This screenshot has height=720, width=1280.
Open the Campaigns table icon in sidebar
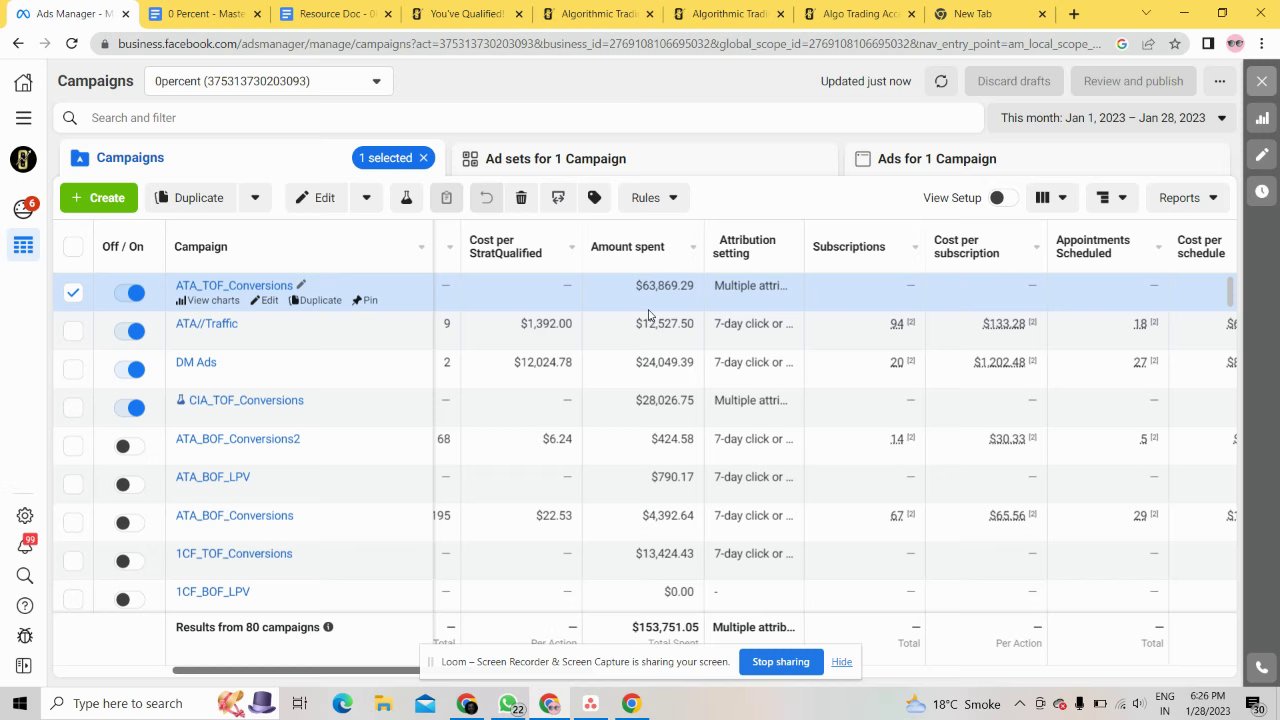tap(23, 246)
